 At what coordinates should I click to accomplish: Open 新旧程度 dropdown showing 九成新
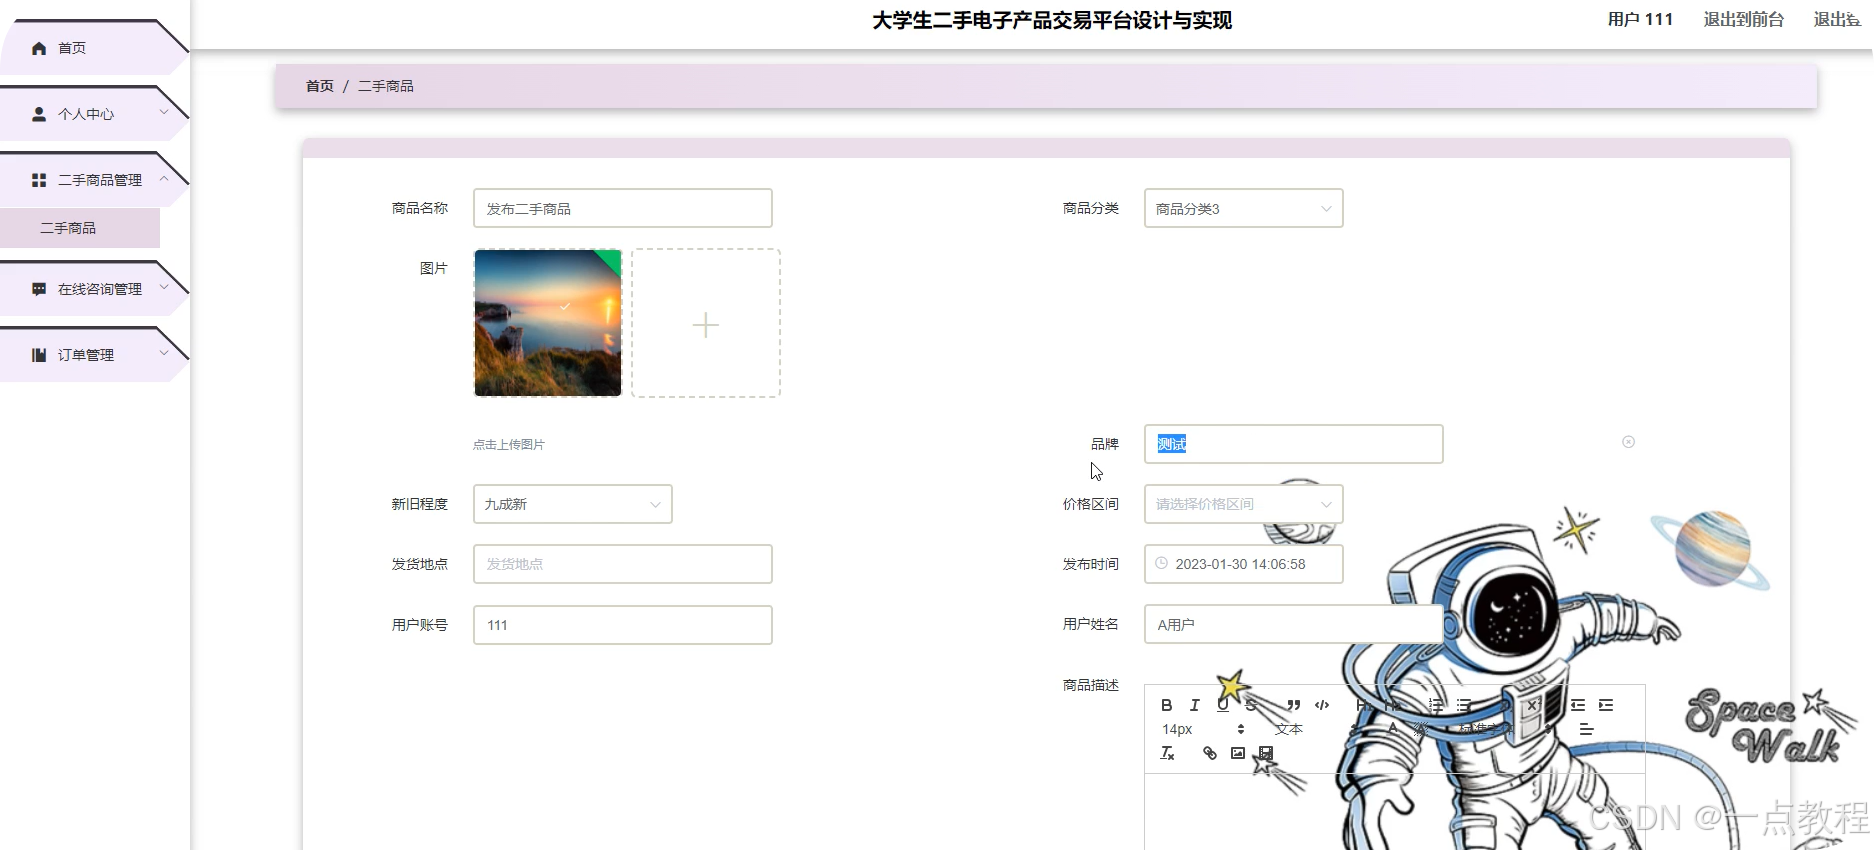(x=572, y=504)
